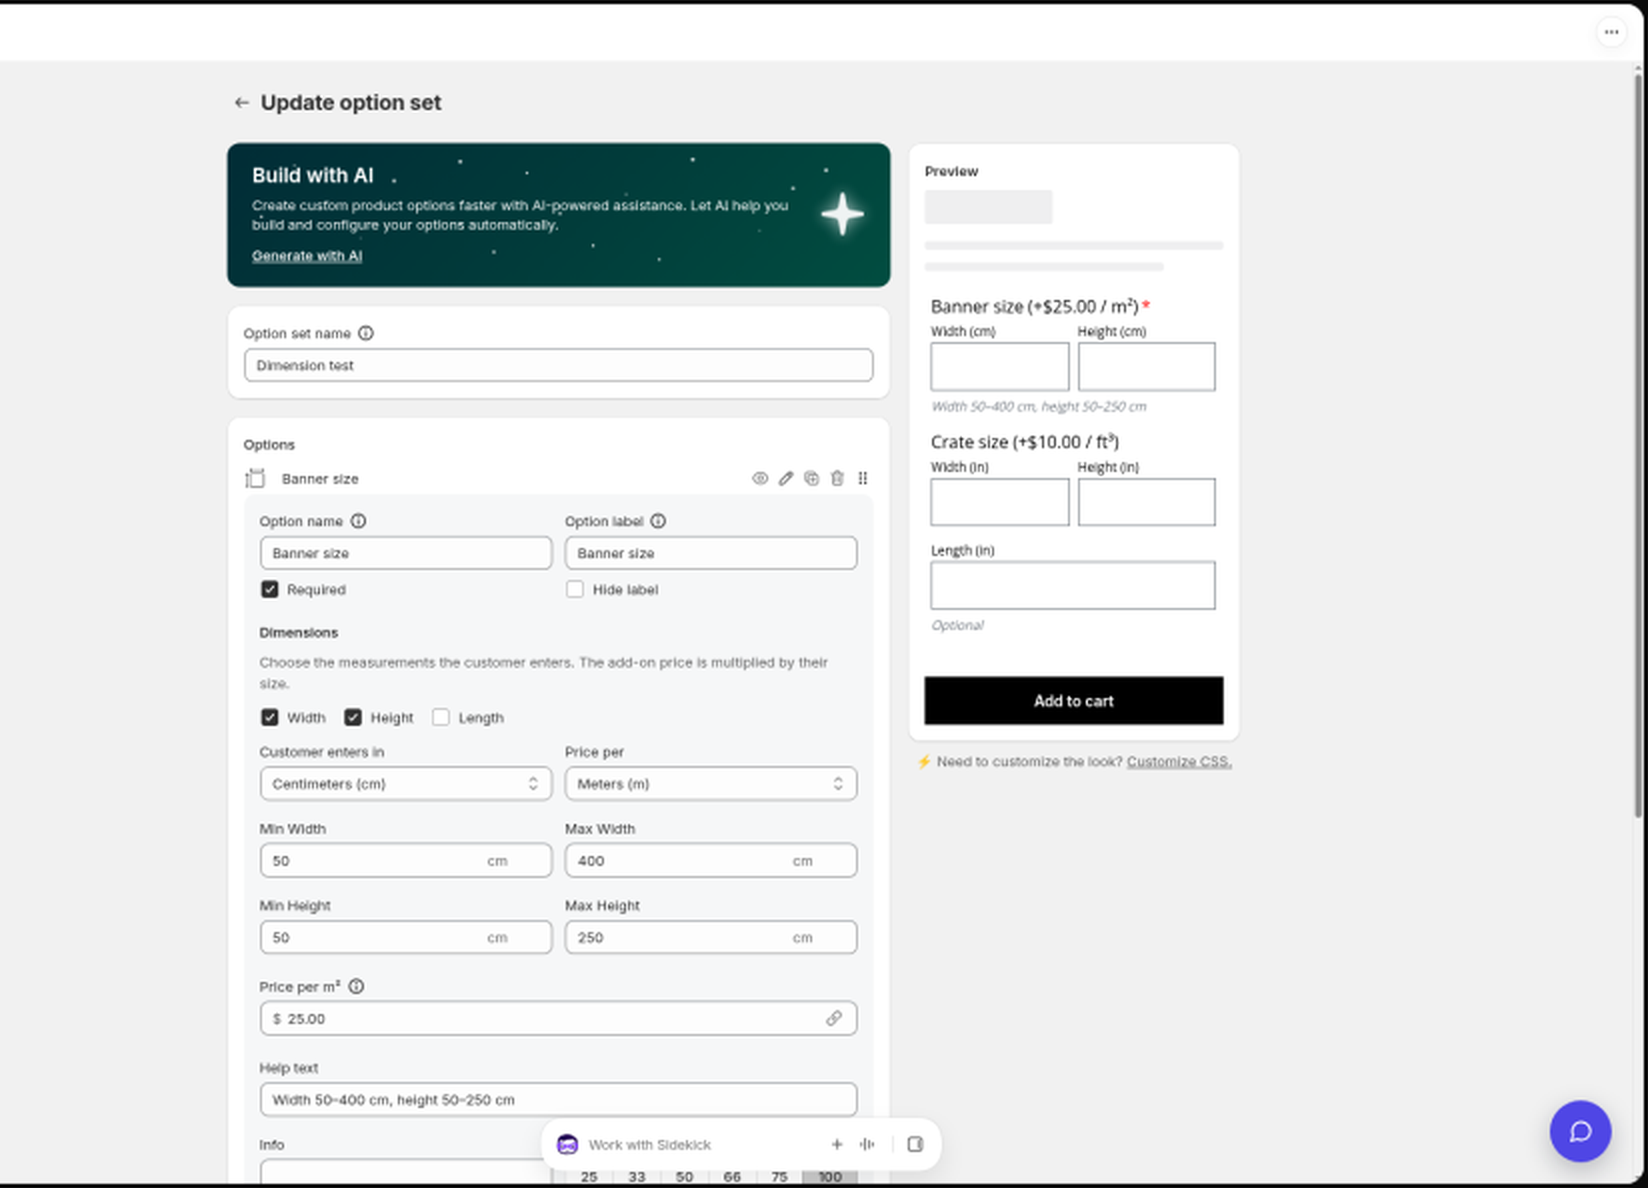Image resolution: width=1648 pixels, height=1188 pixels.
Task: Click the preview Length (in) field
Action: pyautogui.click(x=1073, y=585)
